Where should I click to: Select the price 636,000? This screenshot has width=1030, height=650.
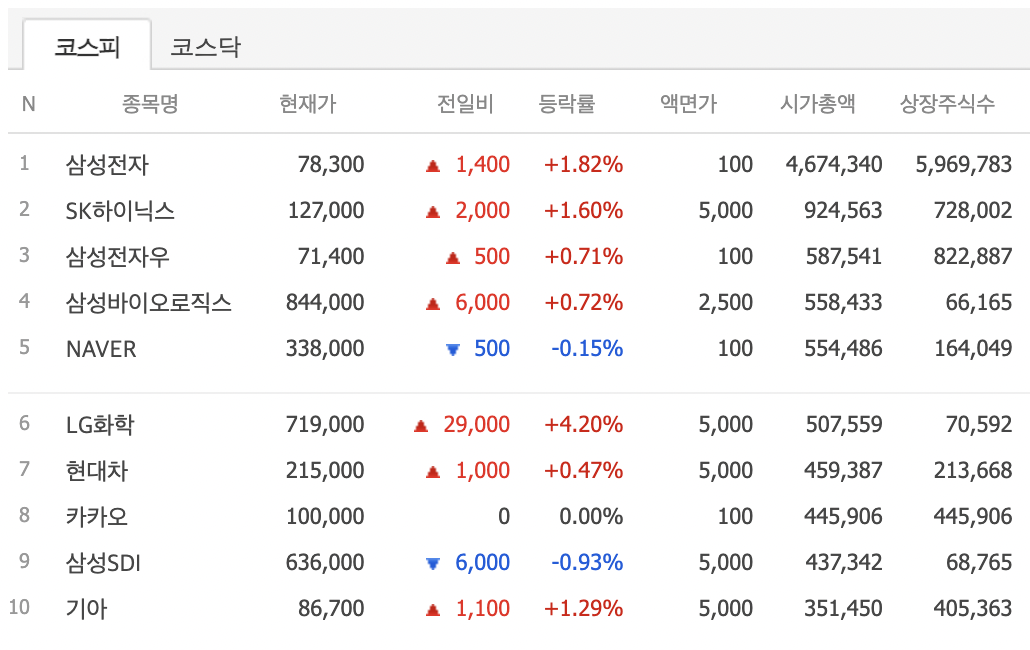(325, 562)
